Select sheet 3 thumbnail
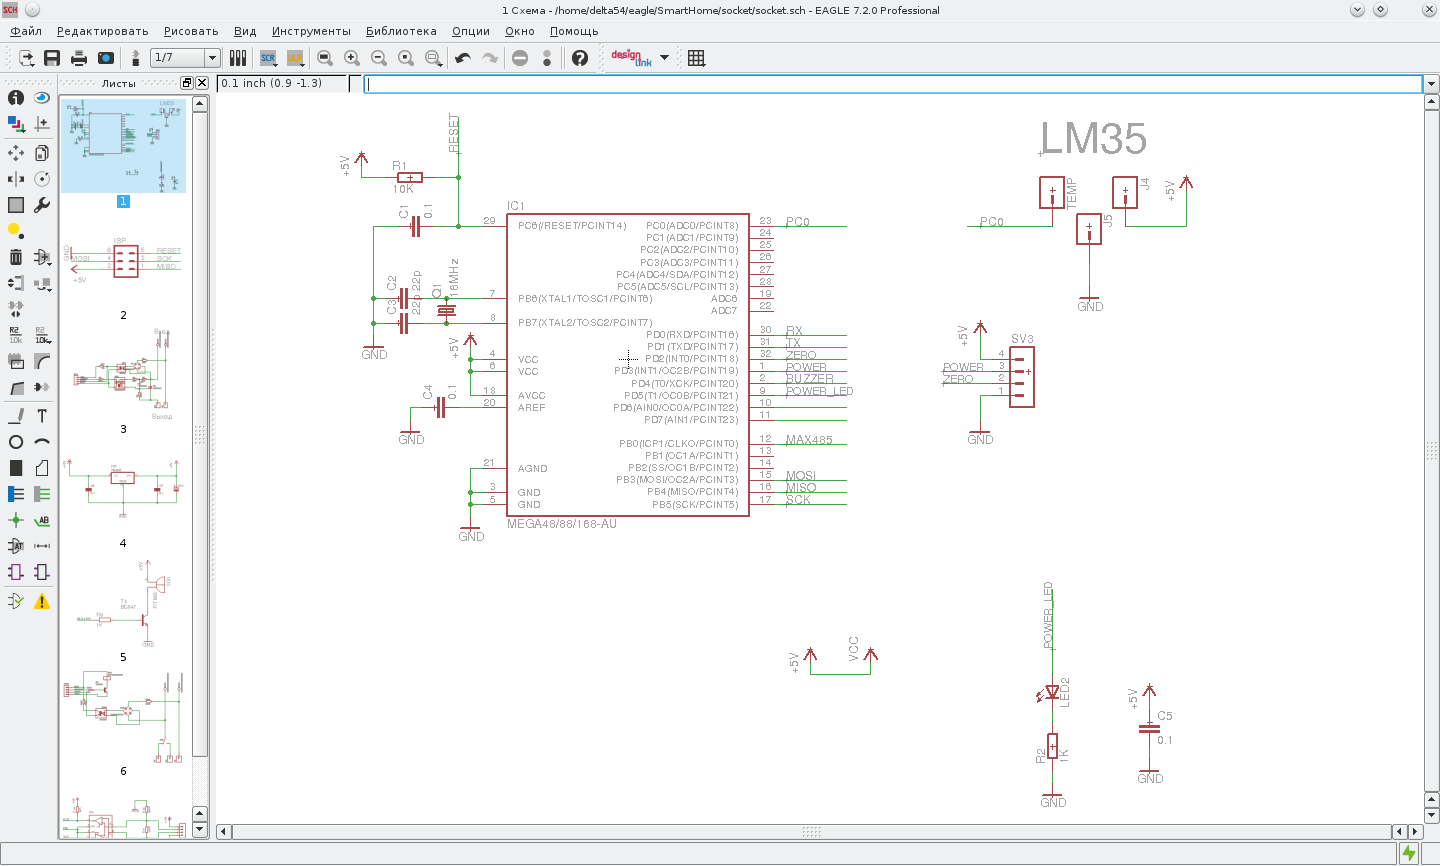The width and height of the screenshot is (1440, 866). click(124, 375)
